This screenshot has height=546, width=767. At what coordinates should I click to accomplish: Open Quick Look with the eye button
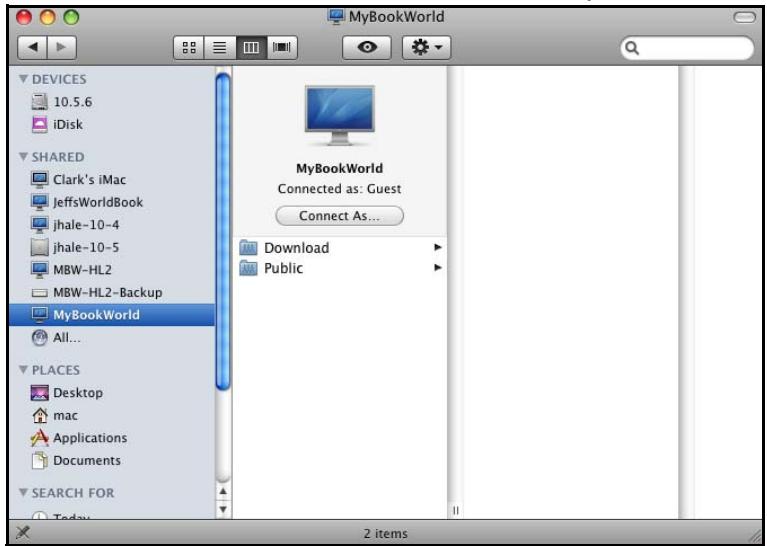point(367,47)
